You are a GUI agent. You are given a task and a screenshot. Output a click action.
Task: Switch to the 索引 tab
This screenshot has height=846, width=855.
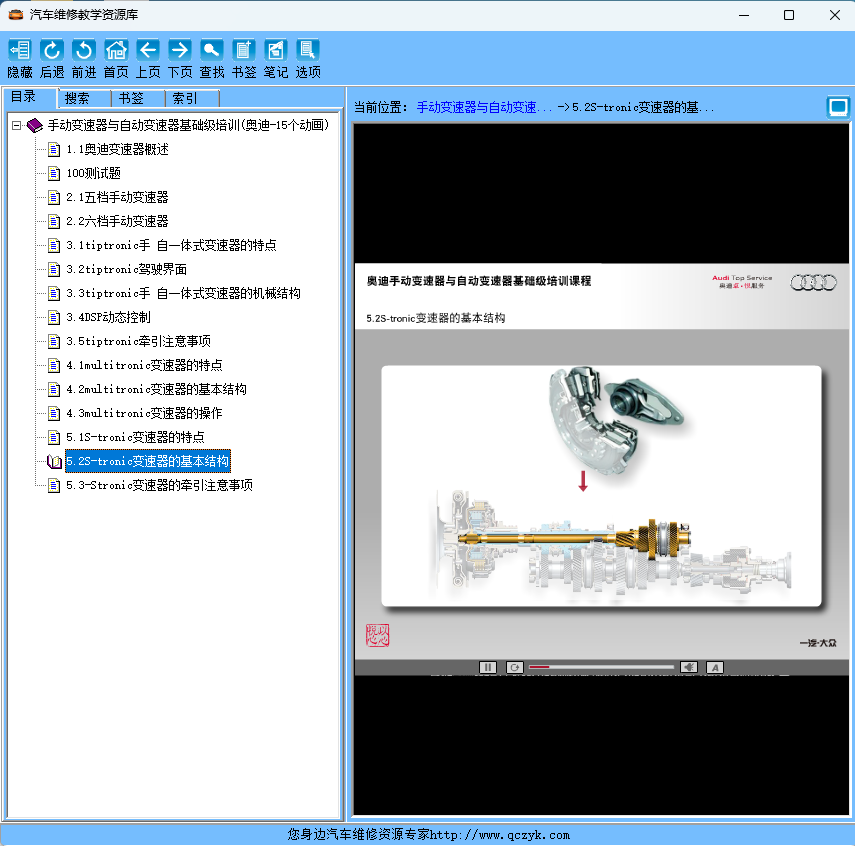(192, 98)
